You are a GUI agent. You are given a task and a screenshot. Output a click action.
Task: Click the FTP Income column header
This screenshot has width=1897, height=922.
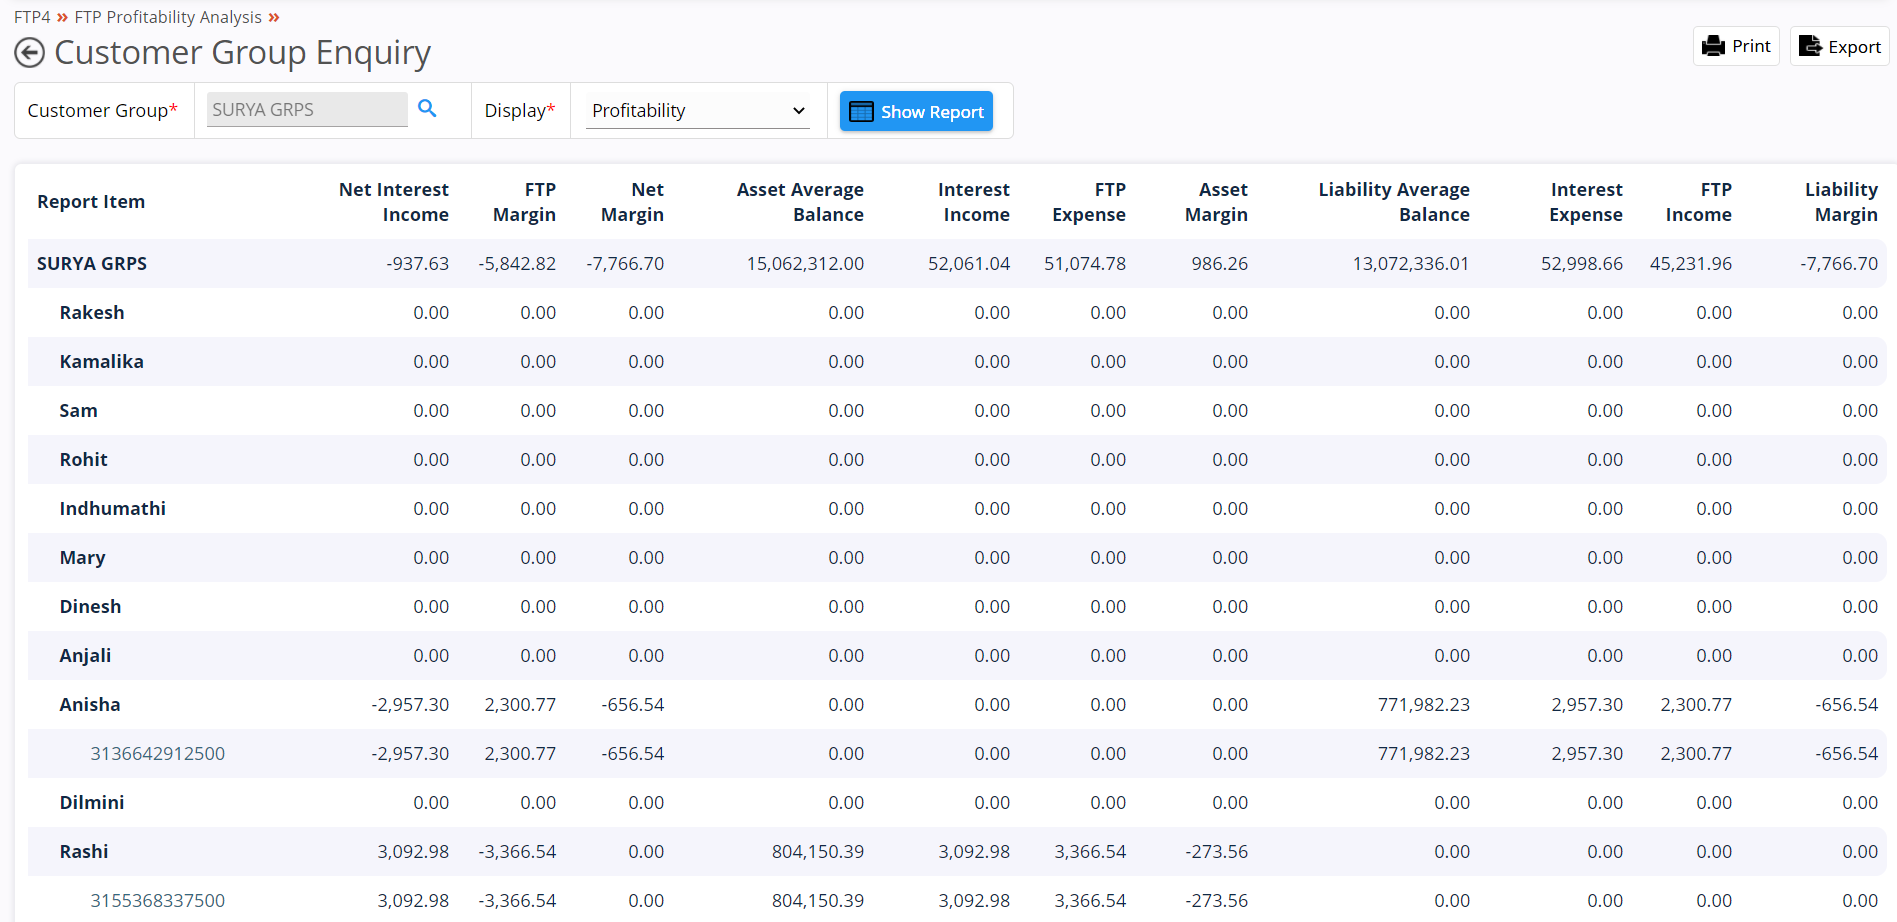click(1698, 202)
